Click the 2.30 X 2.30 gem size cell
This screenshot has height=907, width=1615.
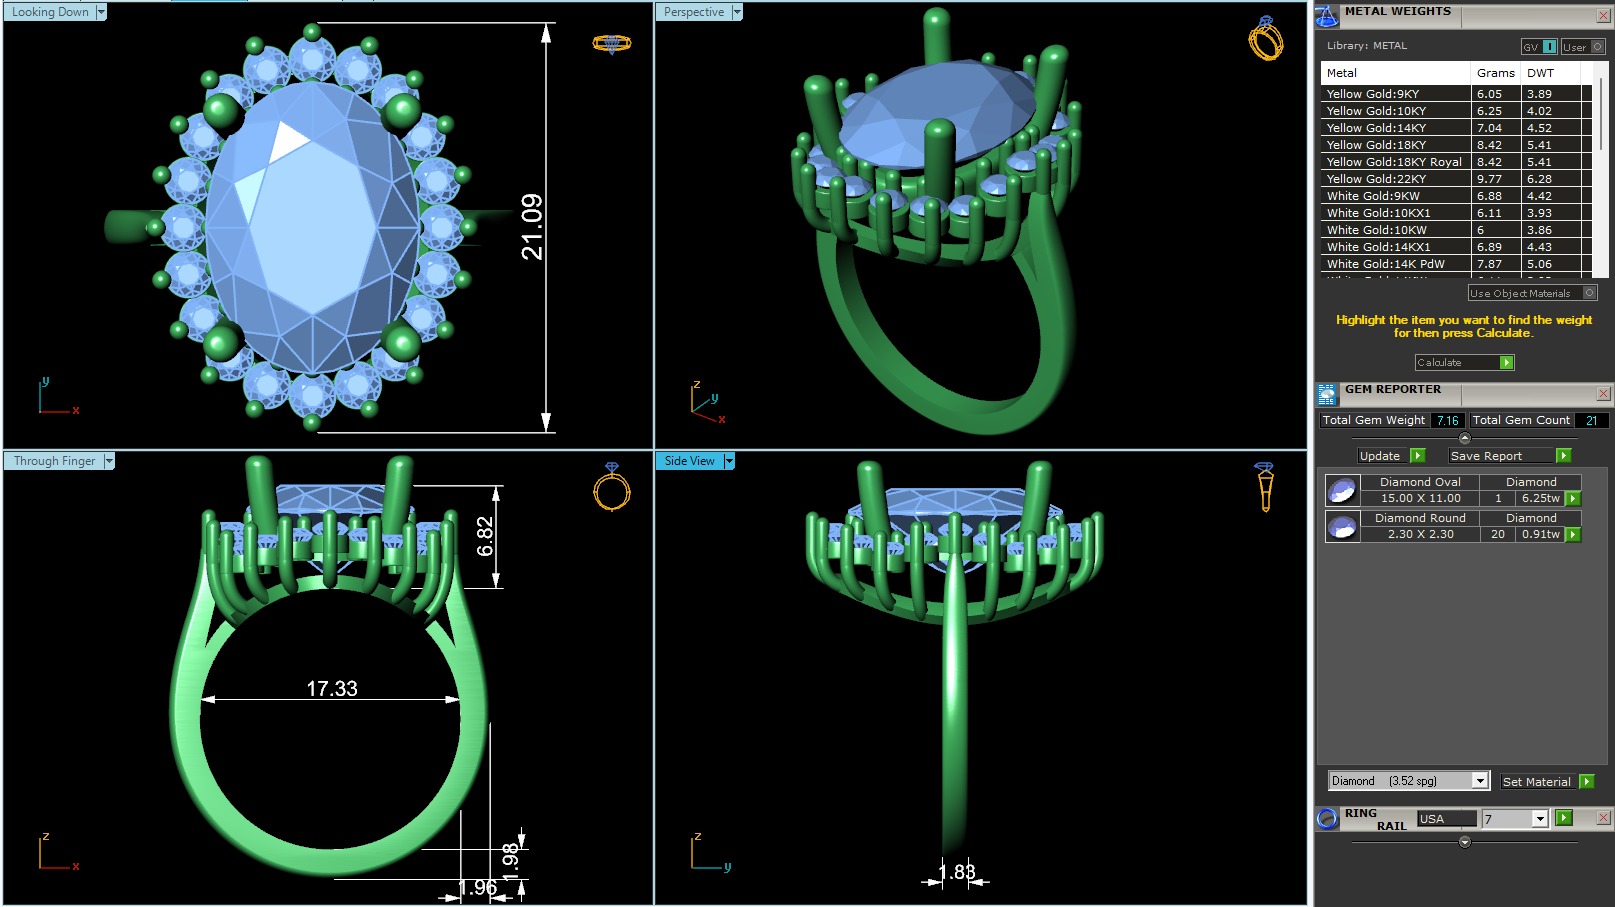tap(1420, 534)
